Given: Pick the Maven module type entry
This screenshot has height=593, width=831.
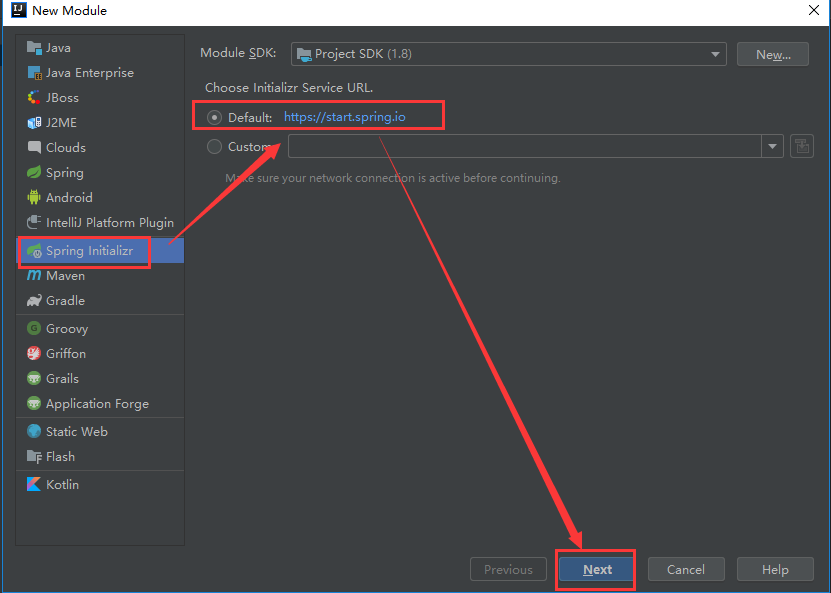Looking at the screenshot, I should tap(100, 276).
